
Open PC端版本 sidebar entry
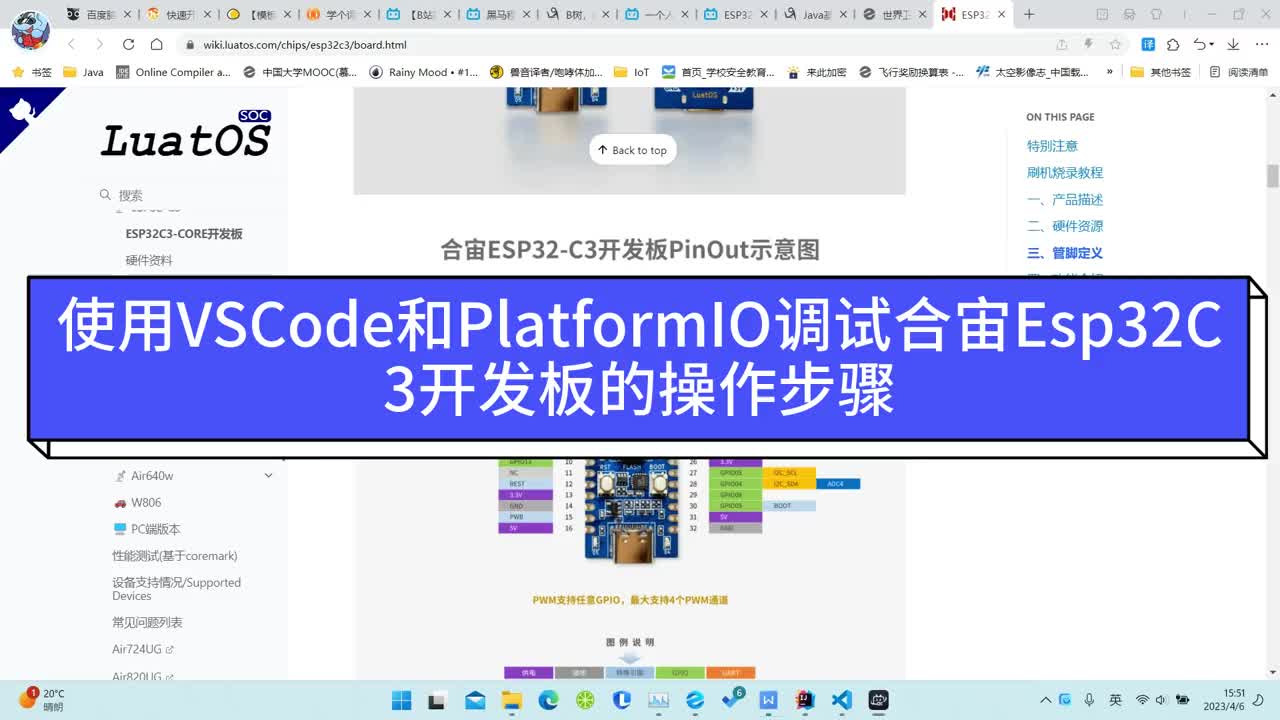(x=146, y=529)
